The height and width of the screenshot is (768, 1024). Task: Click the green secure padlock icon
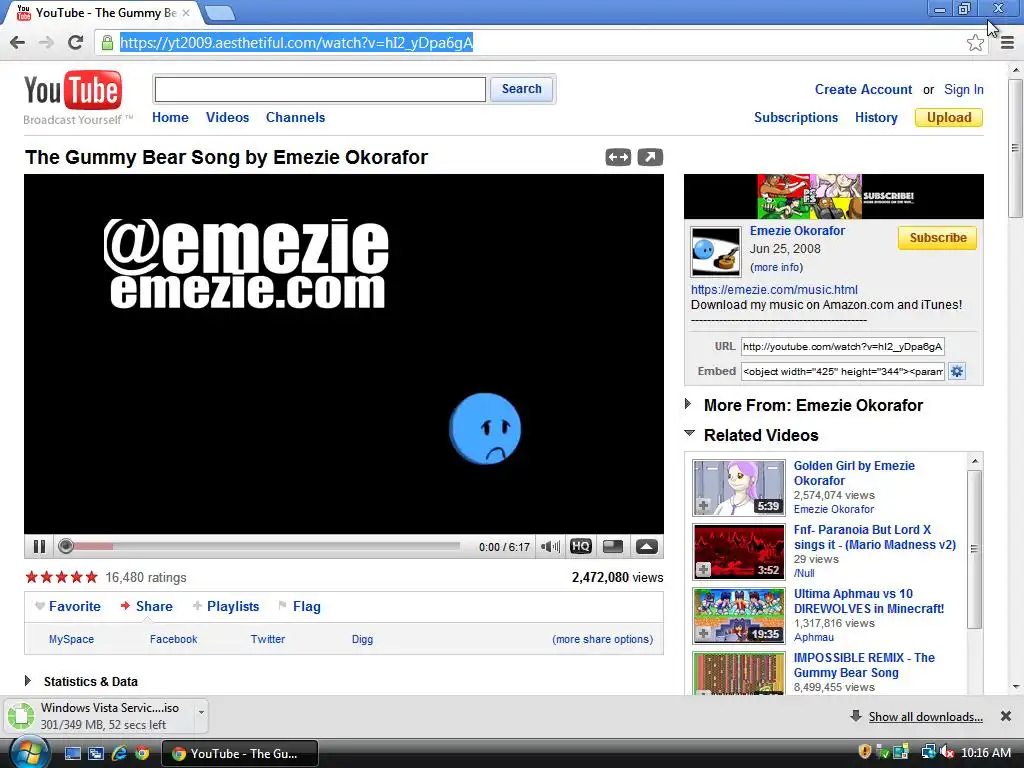click(x=107, y=43)
